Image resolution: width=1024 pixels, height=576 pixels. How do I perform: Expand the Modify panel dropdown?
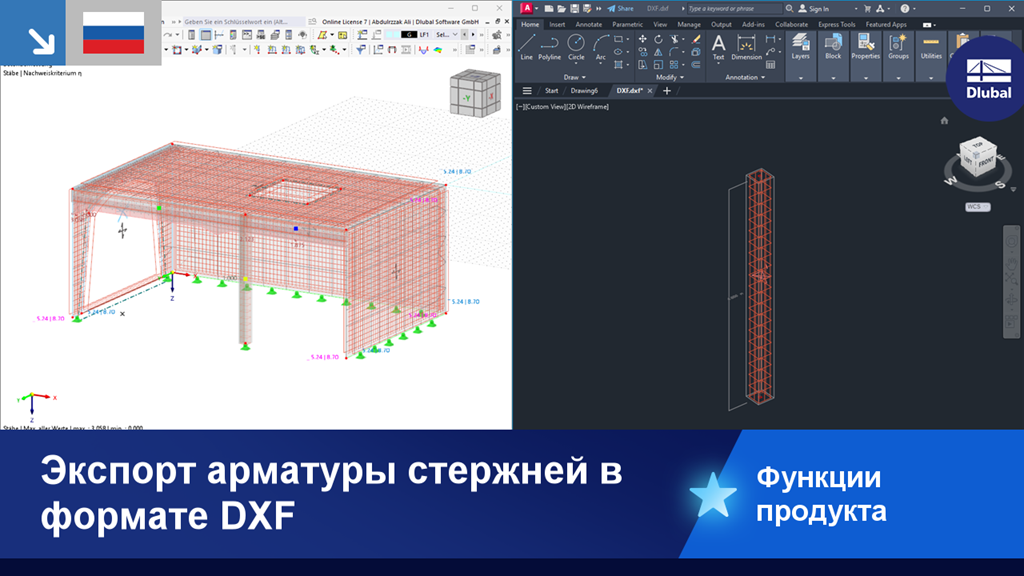(x=669, y=77)
